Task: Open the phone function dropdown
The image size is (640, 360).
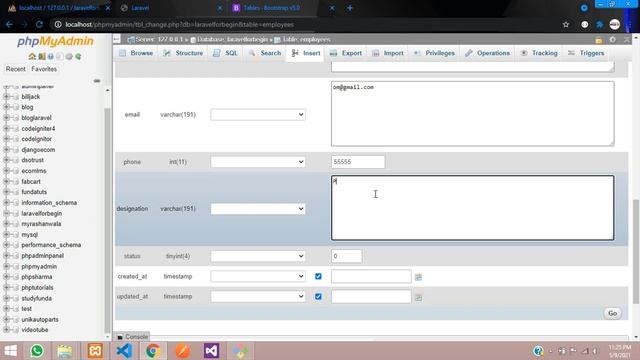Action: tap(258, 162)
